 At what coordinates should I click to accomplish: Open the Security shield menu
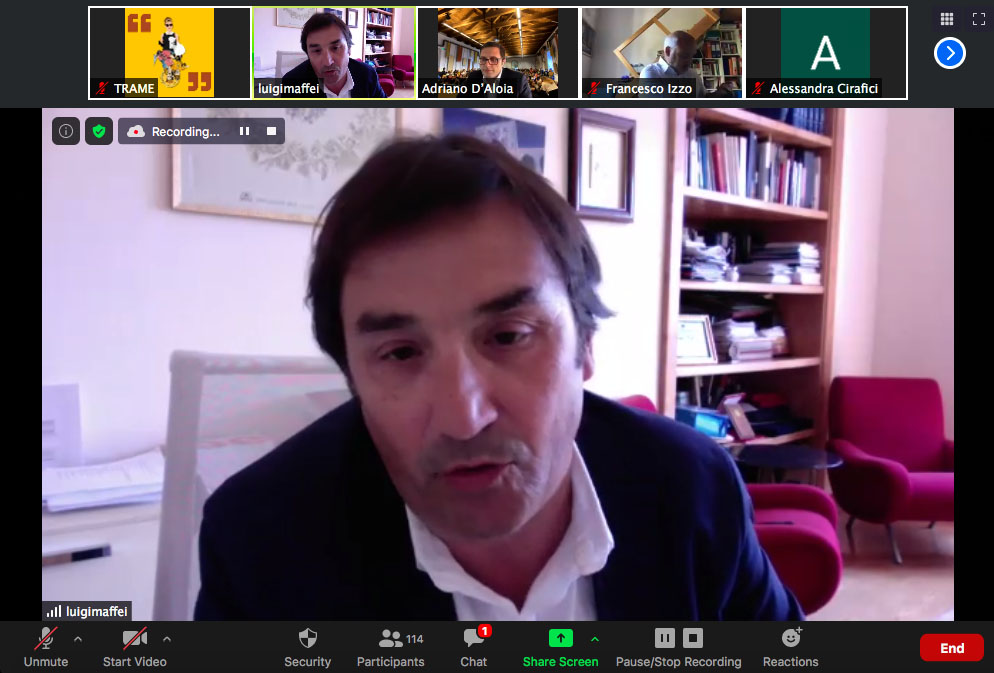click(x=307, y=647)
